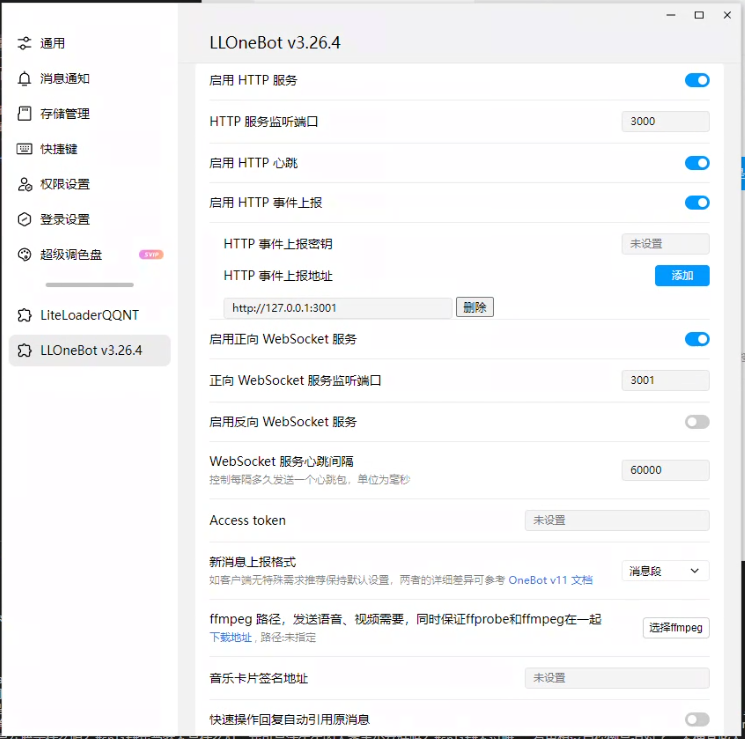Click 正向 WebSocket 服务监听端口 field 3001
The image size is (745, 739).
(665, 380)
